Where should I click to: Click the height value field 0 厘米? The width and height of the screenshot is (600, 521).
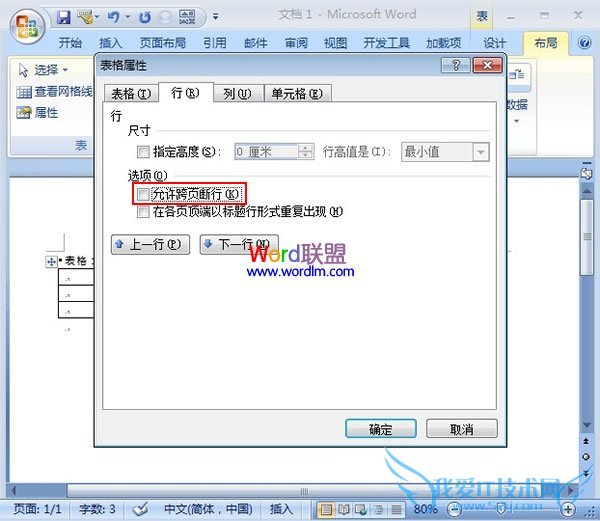(x=266, y=152)
